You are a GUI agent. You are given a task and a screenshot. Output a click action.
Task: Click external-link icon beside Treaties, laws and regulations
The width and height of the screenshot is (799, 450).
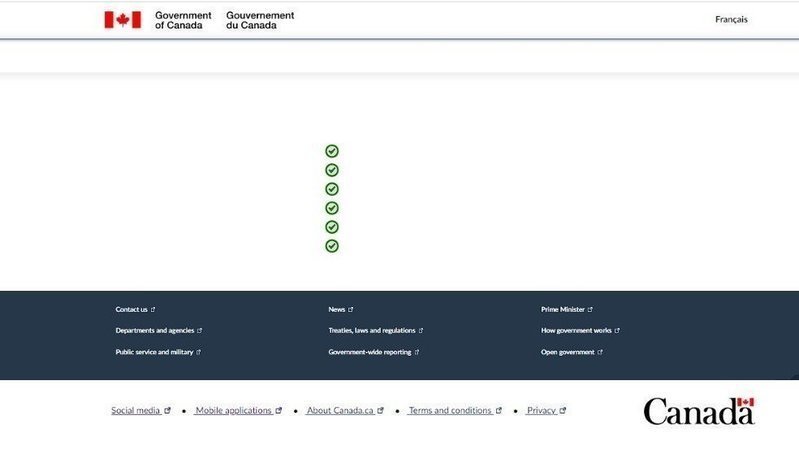pos(420,330)
